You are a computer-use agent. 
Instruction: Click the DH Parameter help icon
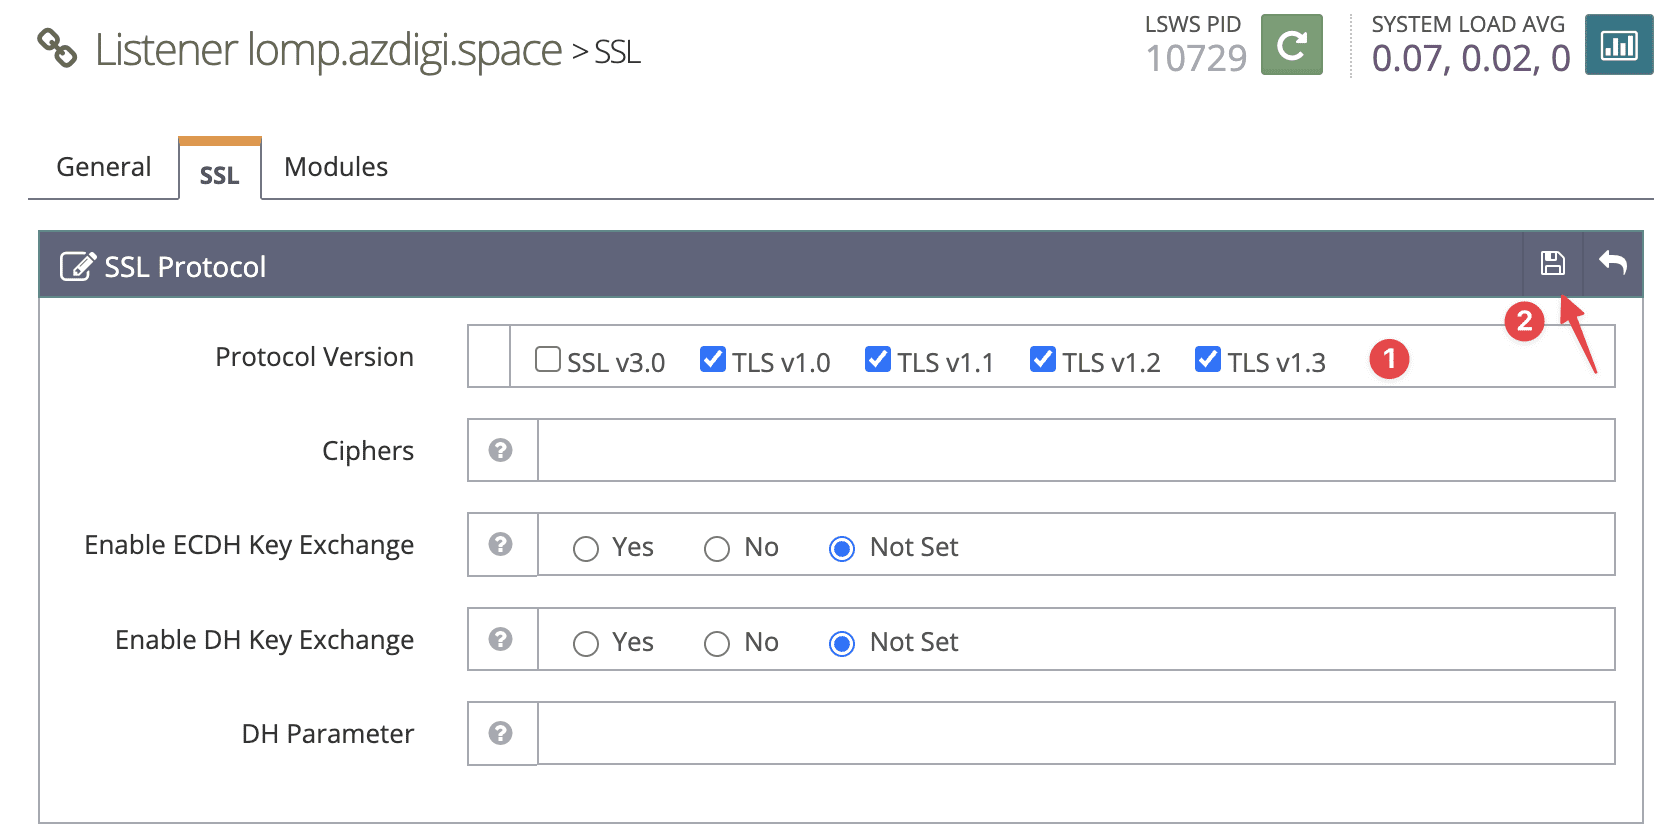pyautogui.click(x=501, y=733)
